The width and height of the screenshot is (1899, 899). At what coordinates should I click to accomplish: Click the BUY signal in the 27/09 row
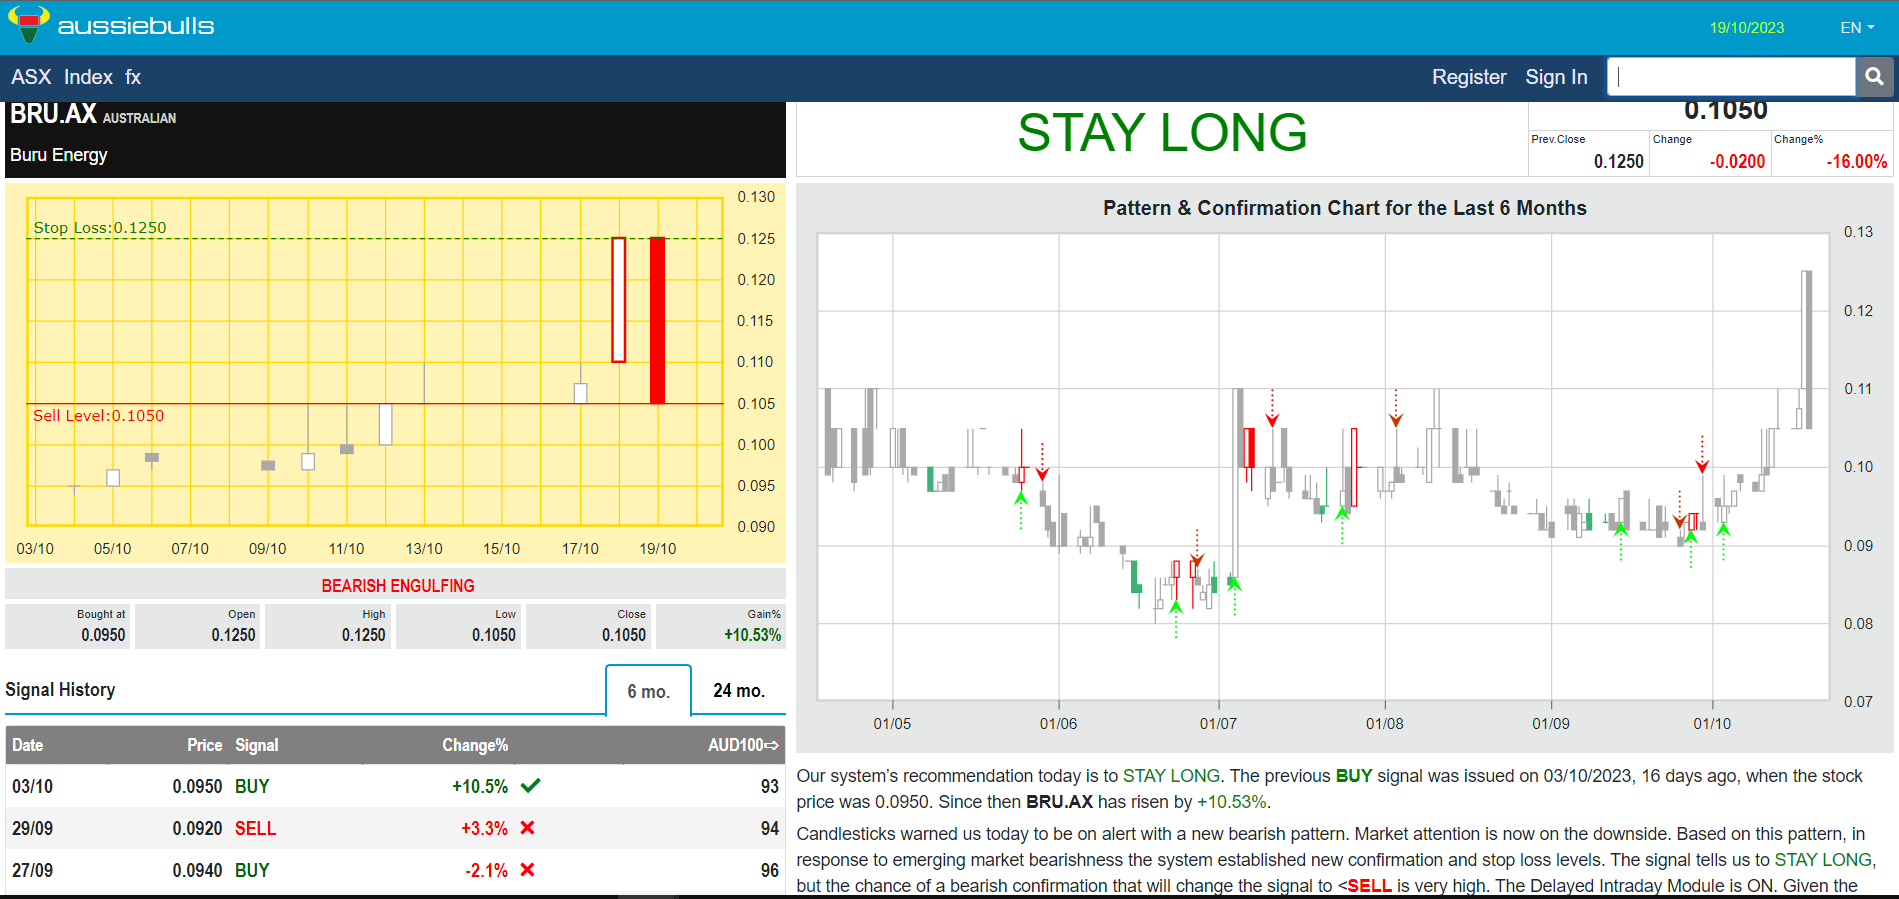click(x=252, y=871)
